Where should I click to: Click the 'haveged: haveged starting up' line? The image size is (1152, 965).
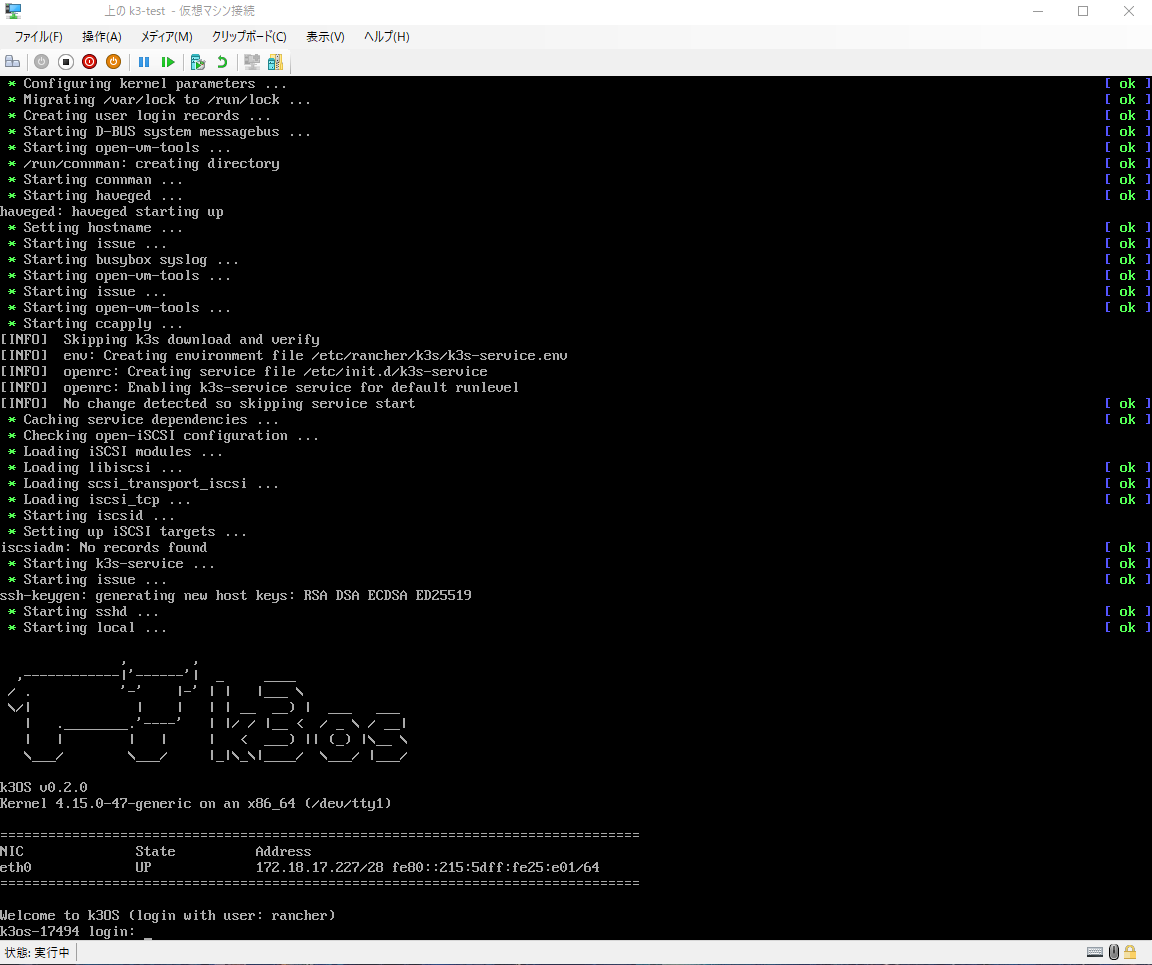pos(112,212)
